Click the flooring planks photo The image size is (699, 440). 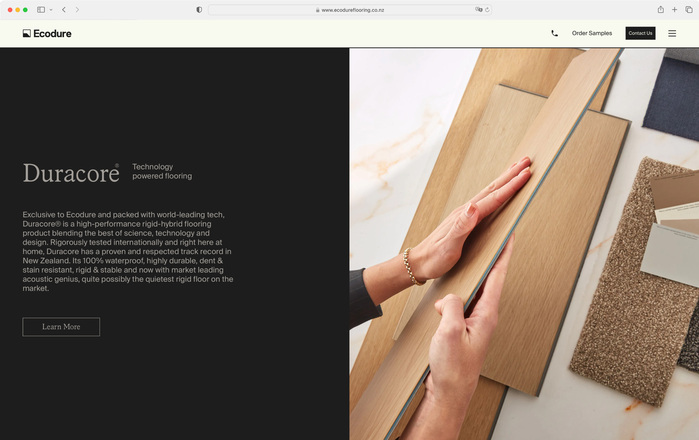point(524,244)
